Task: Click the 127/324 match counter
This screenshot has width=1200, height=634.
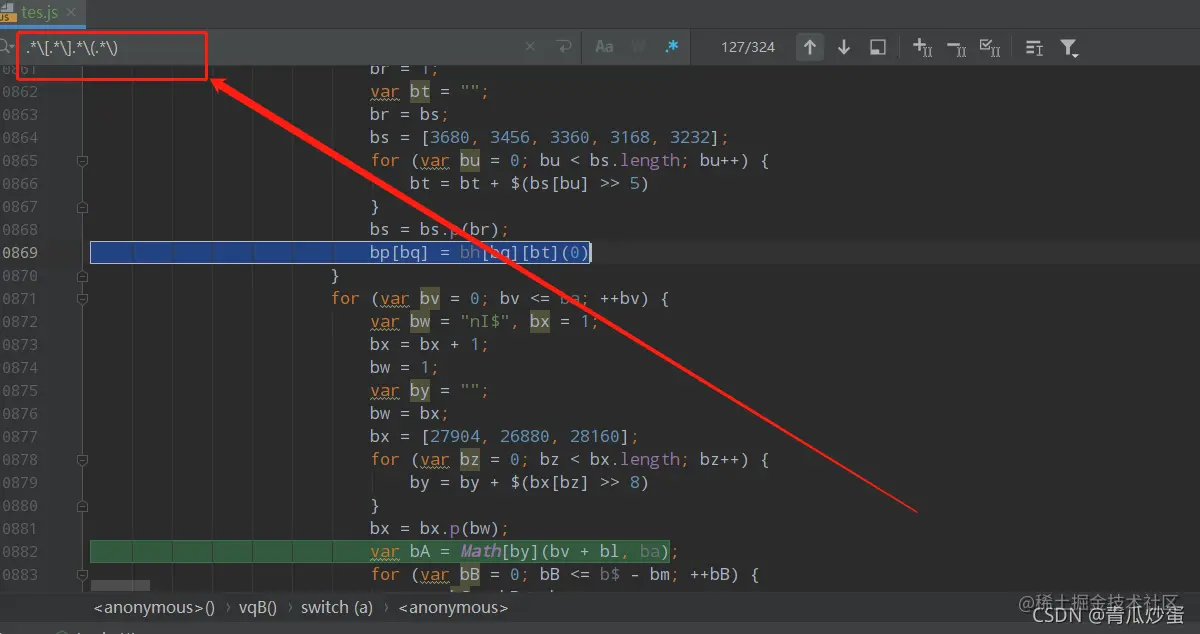Action: tap(748, 47)
